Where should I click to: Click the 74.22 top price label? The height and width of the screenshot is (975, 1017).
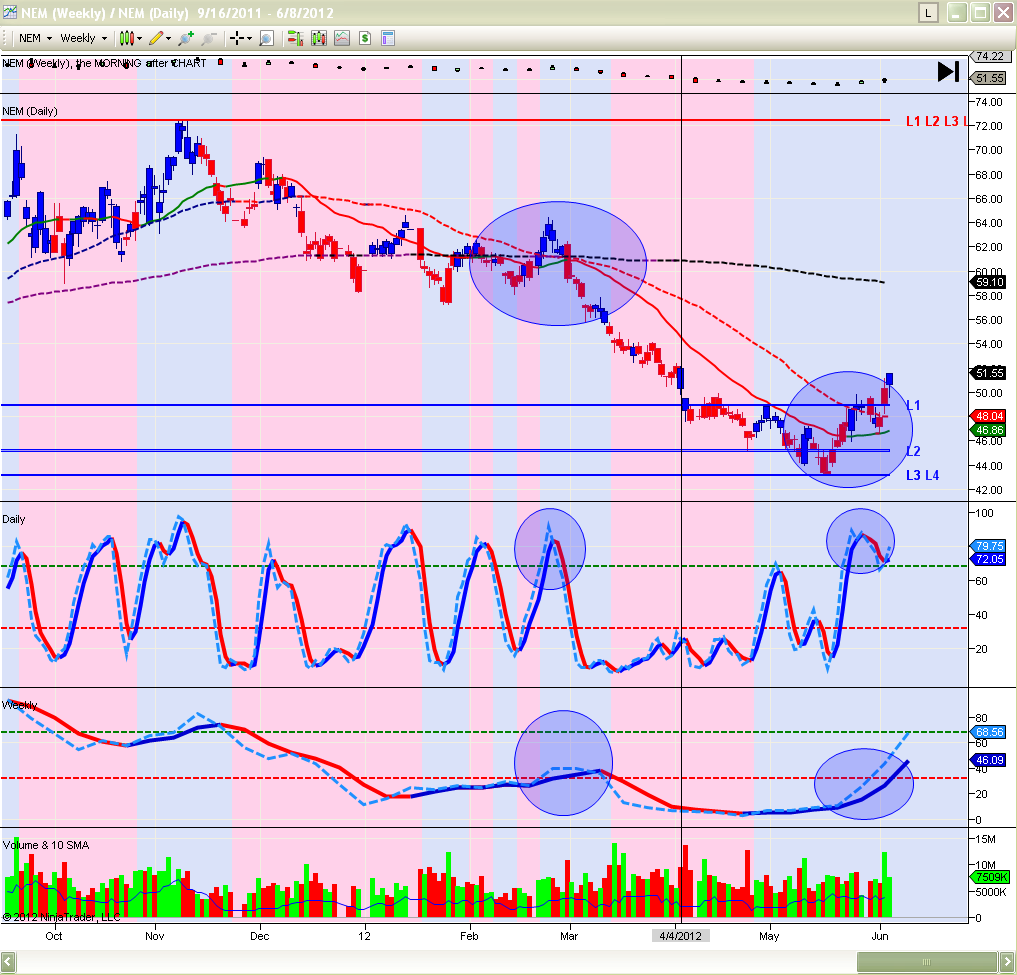988,56
